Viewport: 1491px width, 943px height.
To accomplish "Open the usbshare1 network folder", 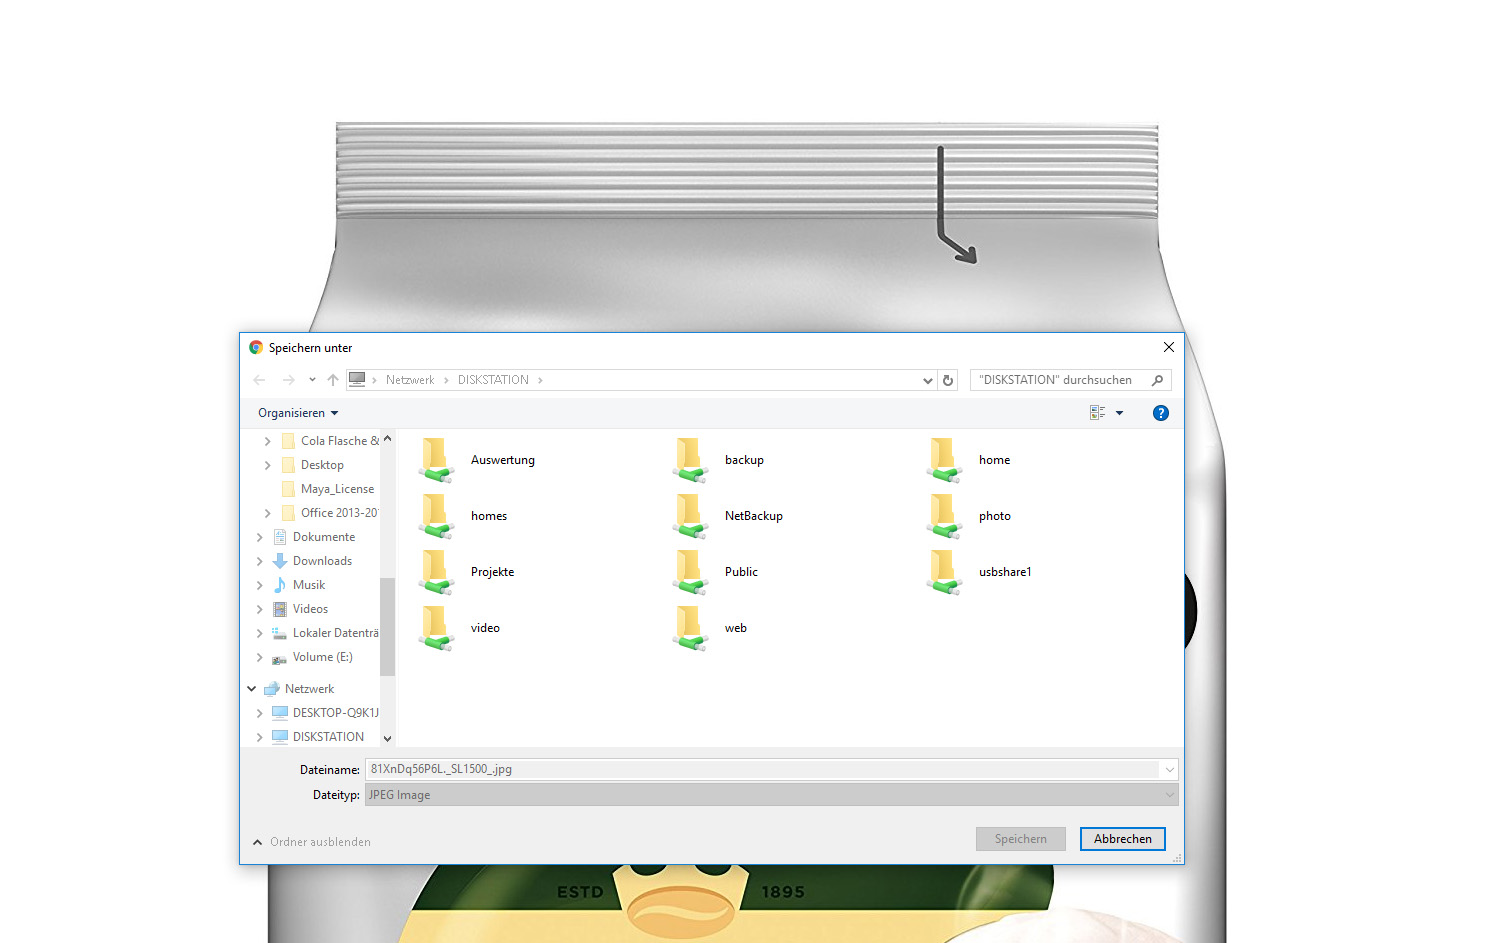I will [979, 572].
